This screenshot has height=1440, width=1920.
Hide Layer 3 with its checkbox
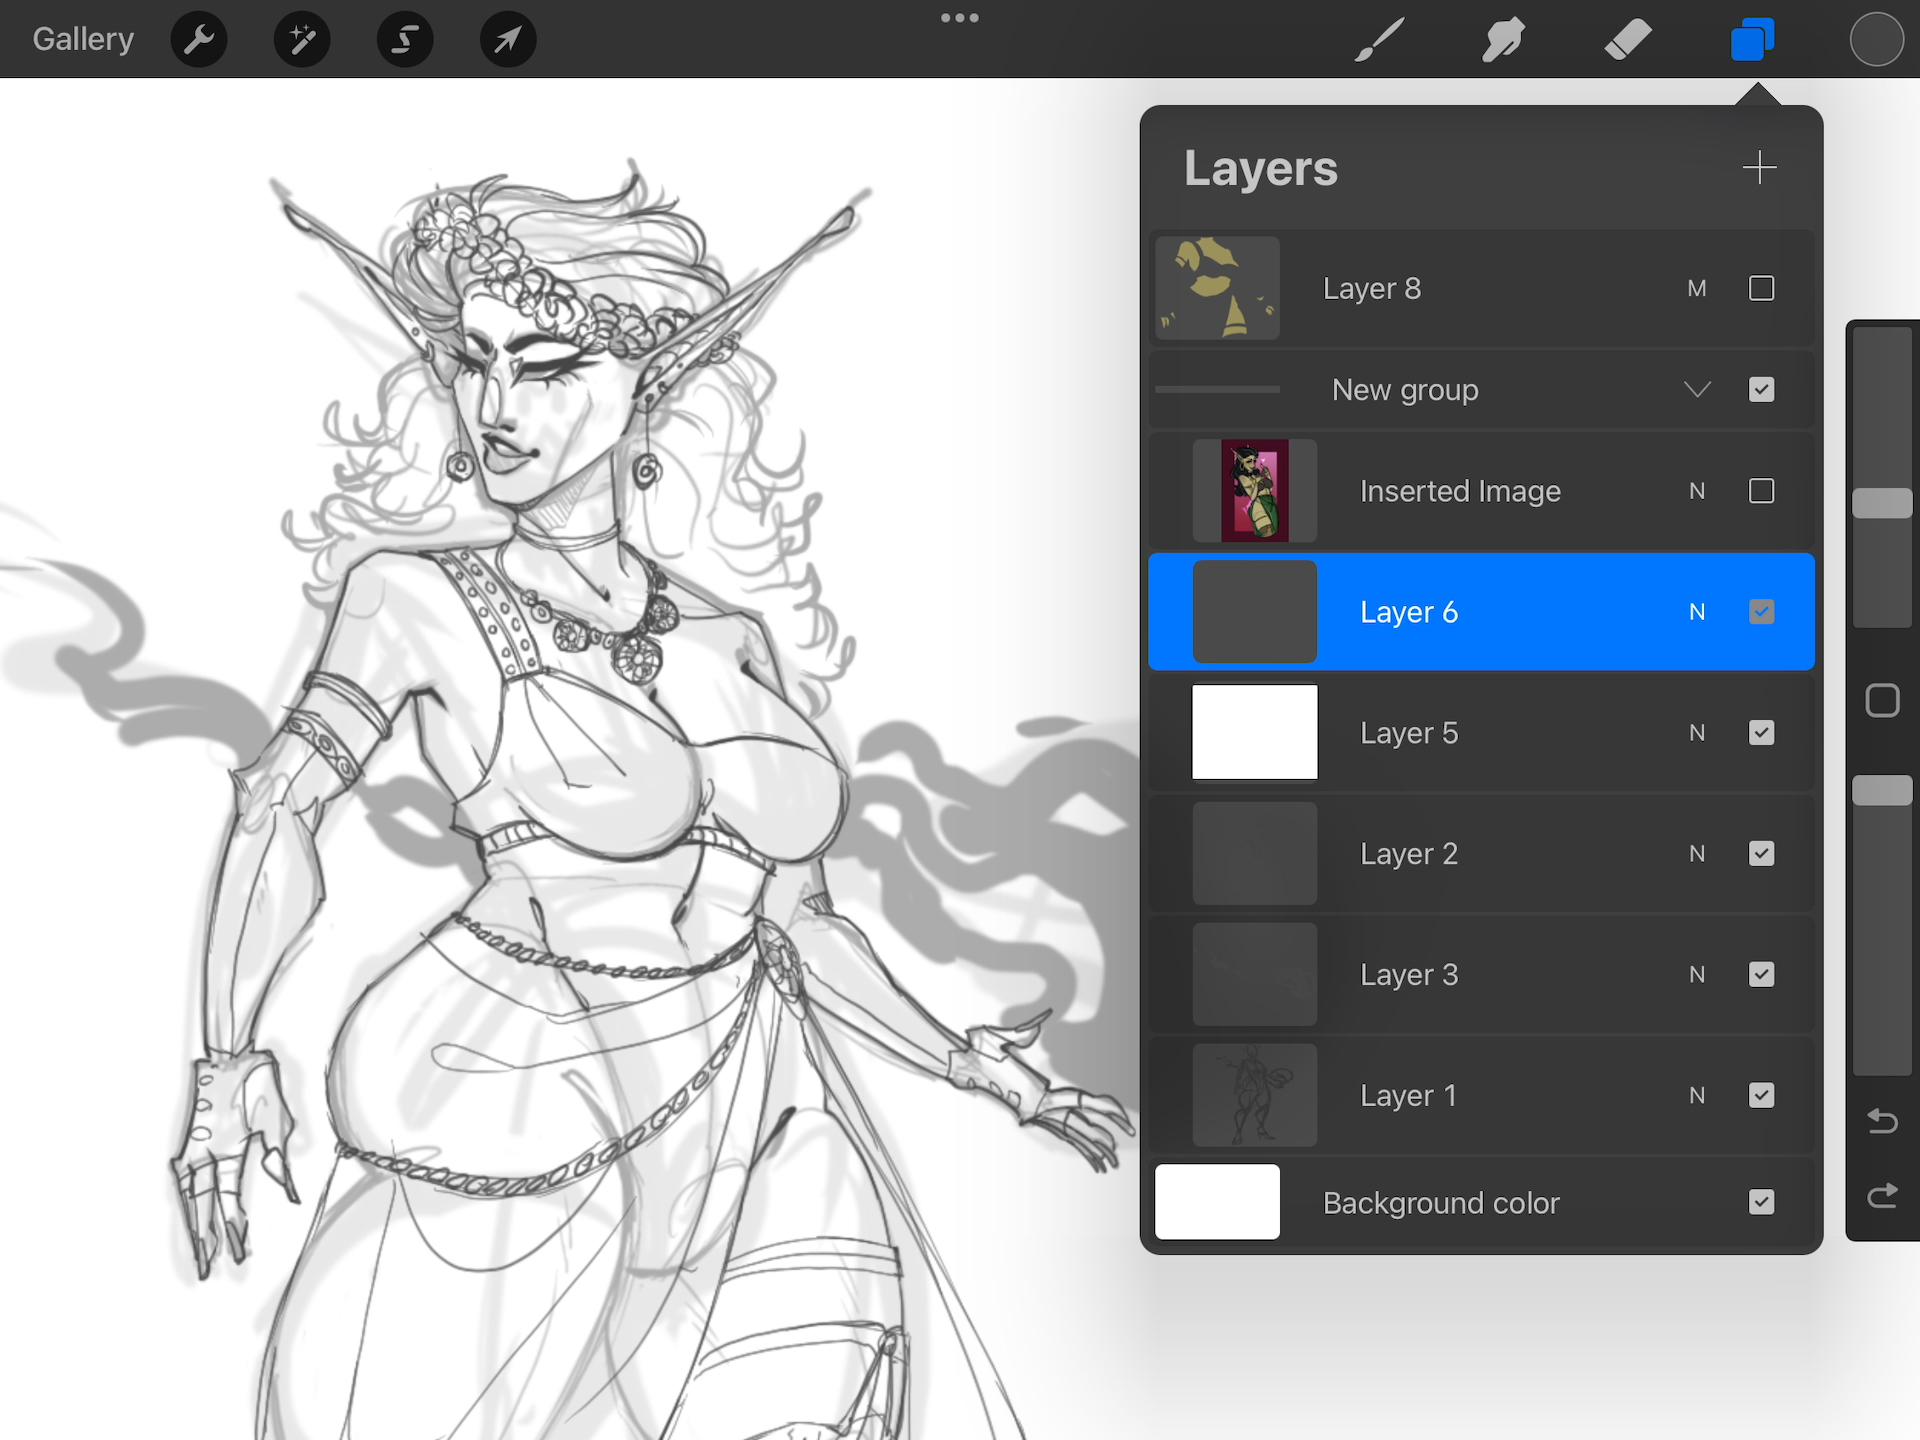pos(1761,974)
